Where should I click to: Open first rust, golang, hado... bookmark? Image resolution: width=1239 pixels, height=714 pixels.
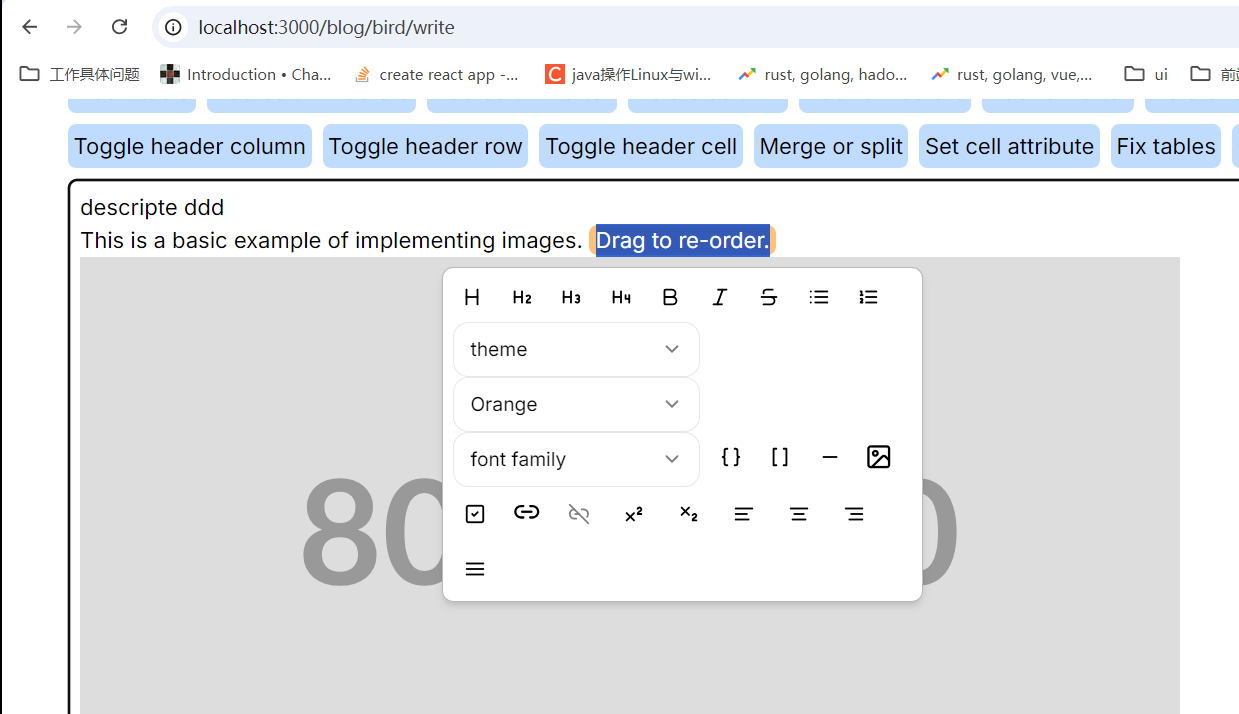click(x=822, y=74)
